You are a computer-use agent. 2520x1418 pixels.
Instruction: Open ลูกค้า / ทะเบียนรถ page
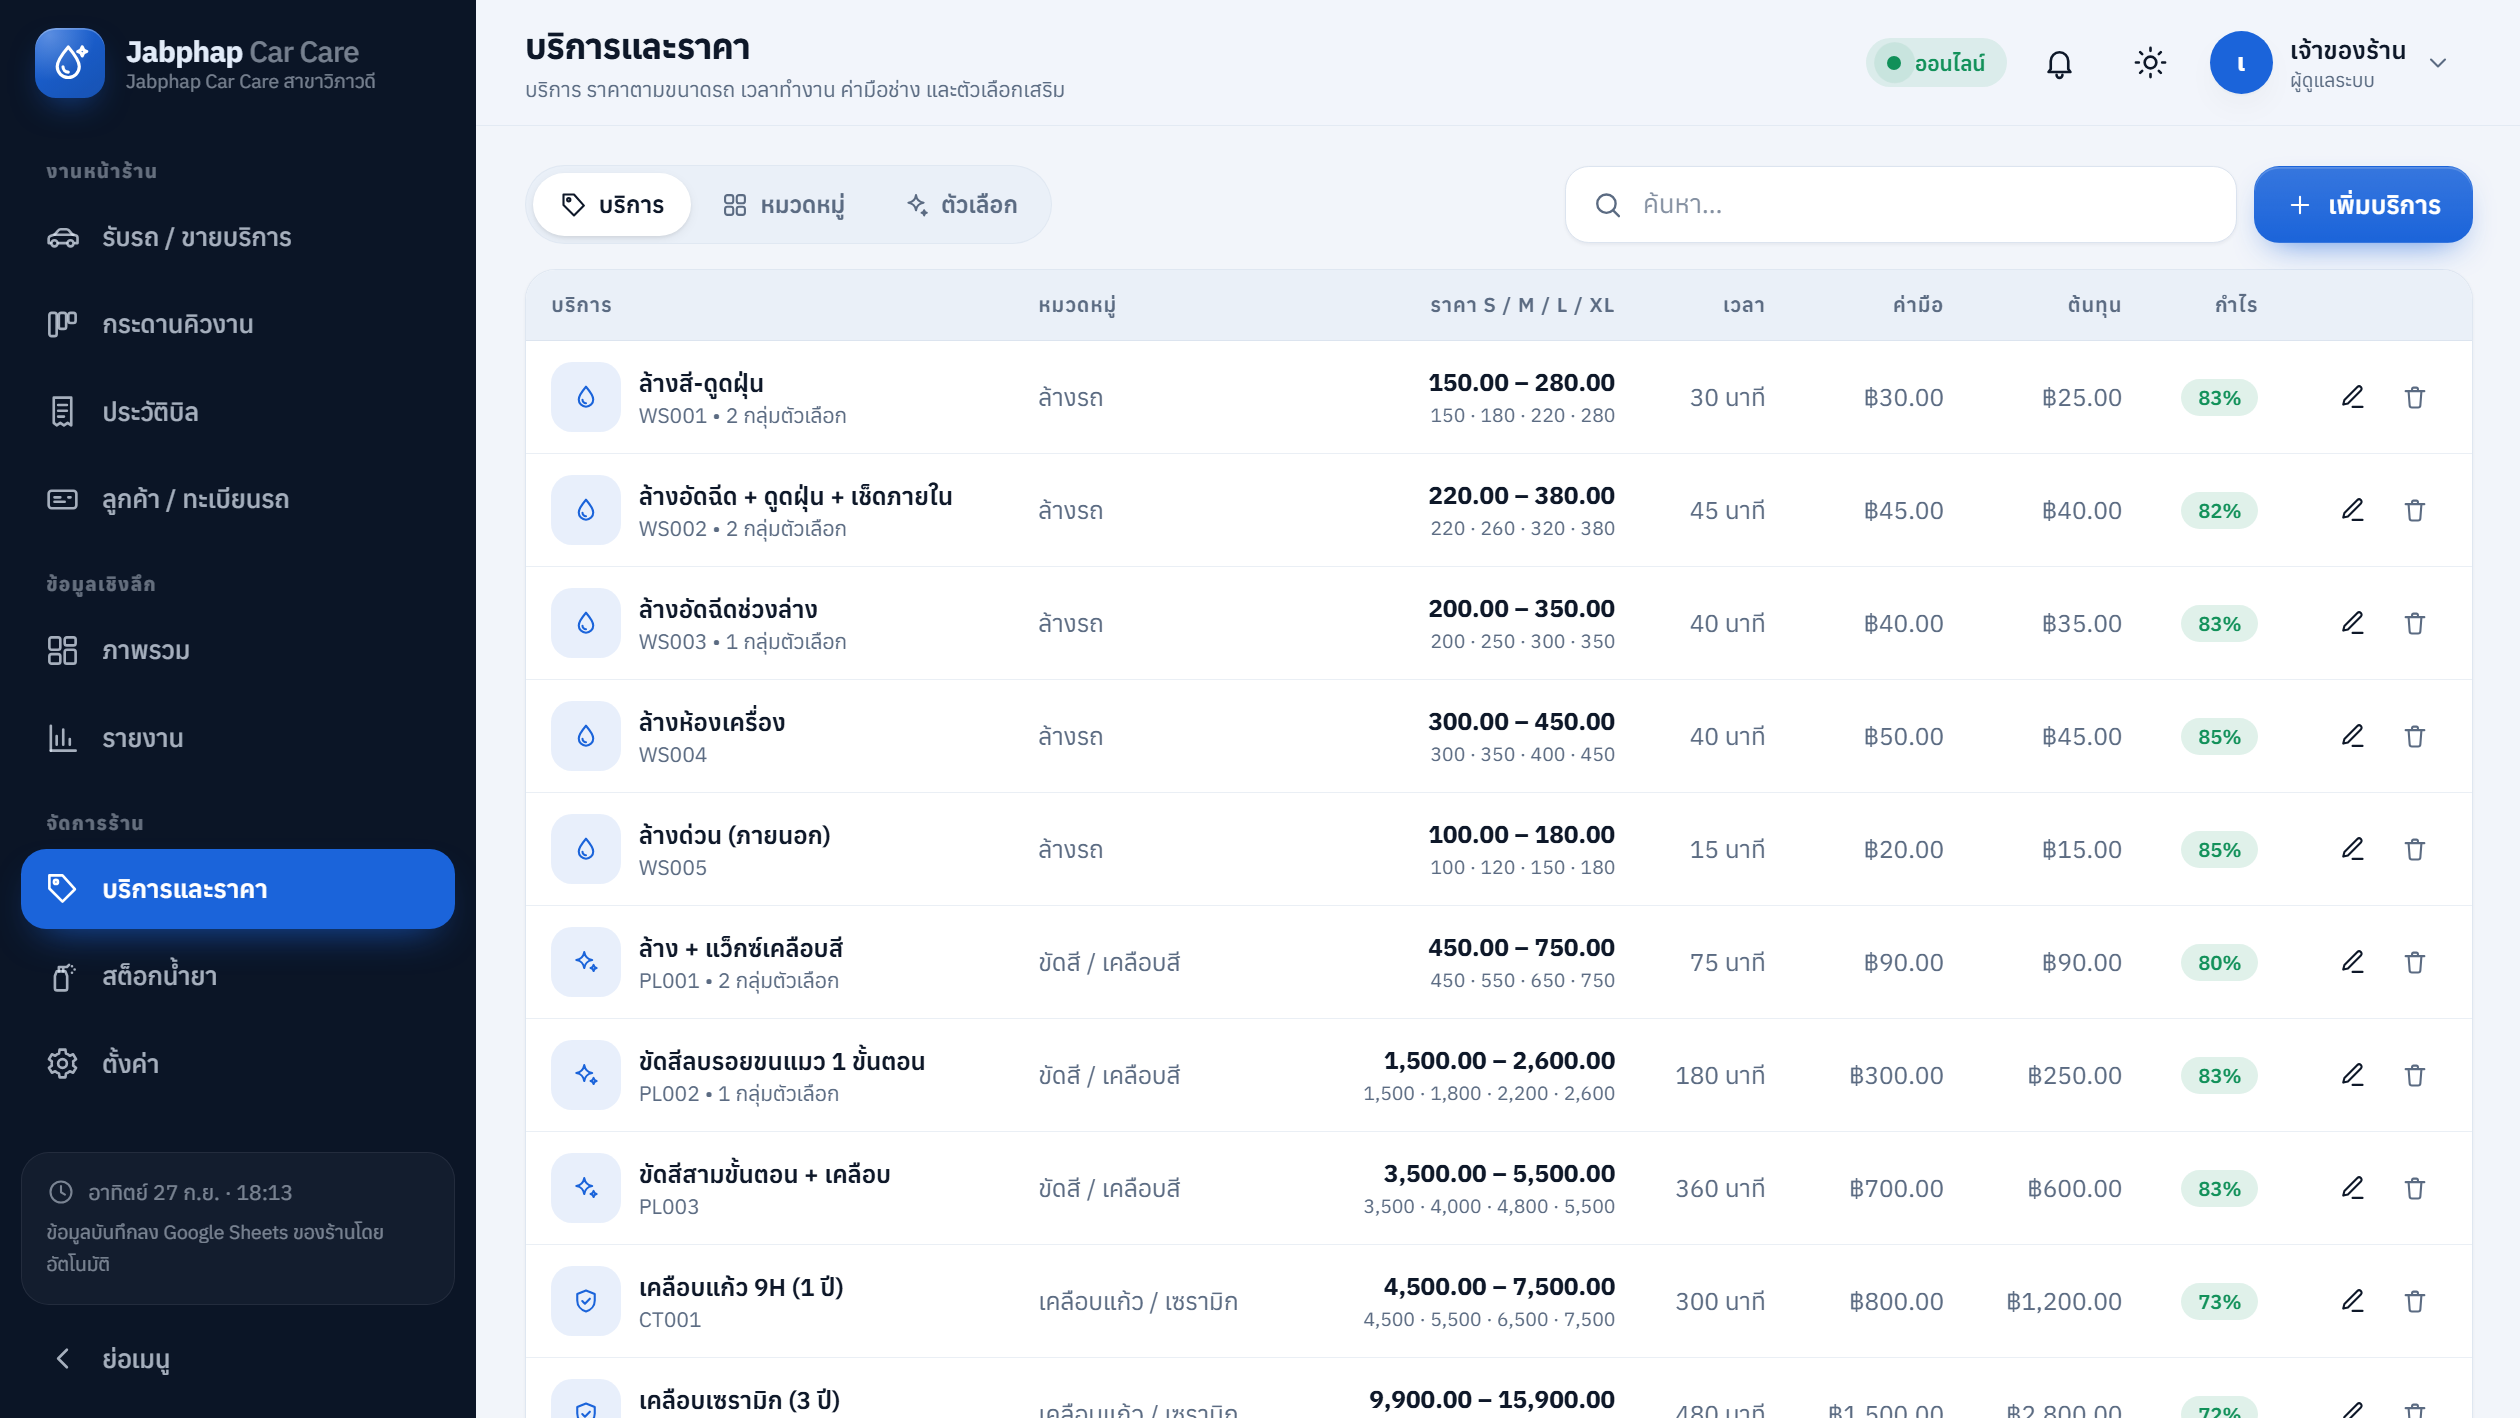[238, 499]
